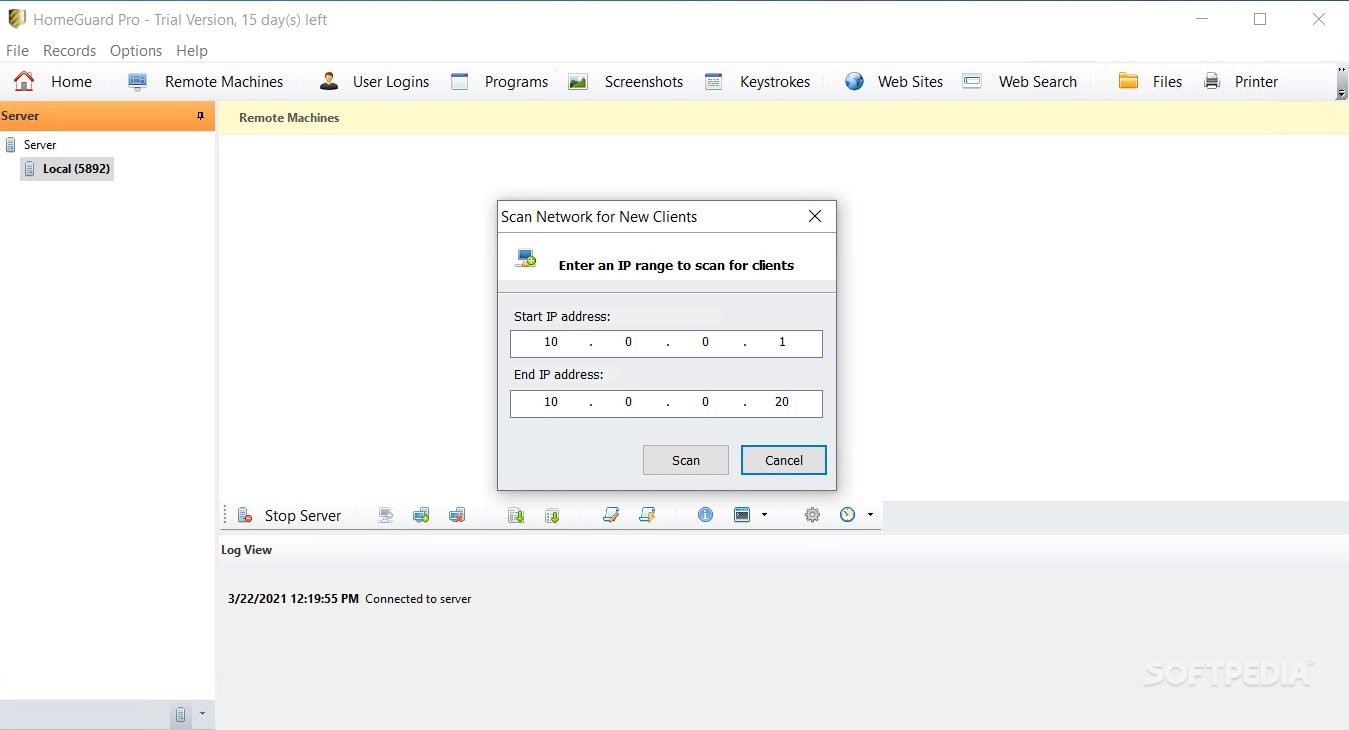Click the remove remote machine icon

(x=457, y=515)
